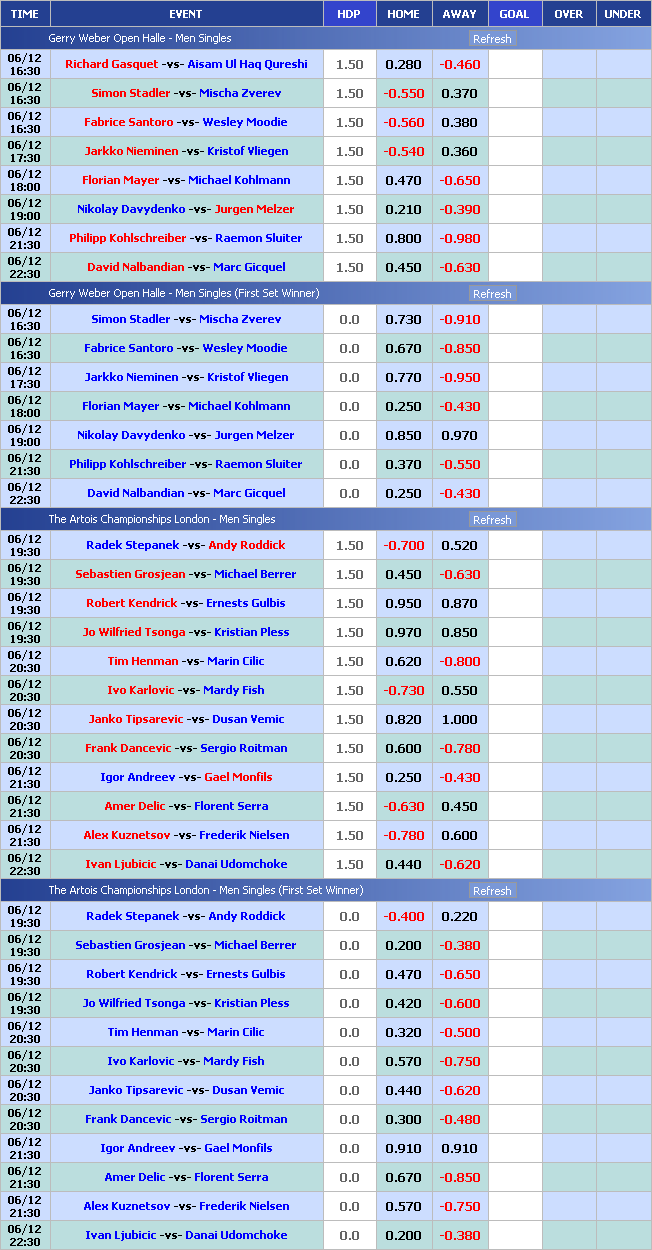
Task: Choose home odds 0.950 for Kendrick vs Gulbis
Action: (404, 604)
